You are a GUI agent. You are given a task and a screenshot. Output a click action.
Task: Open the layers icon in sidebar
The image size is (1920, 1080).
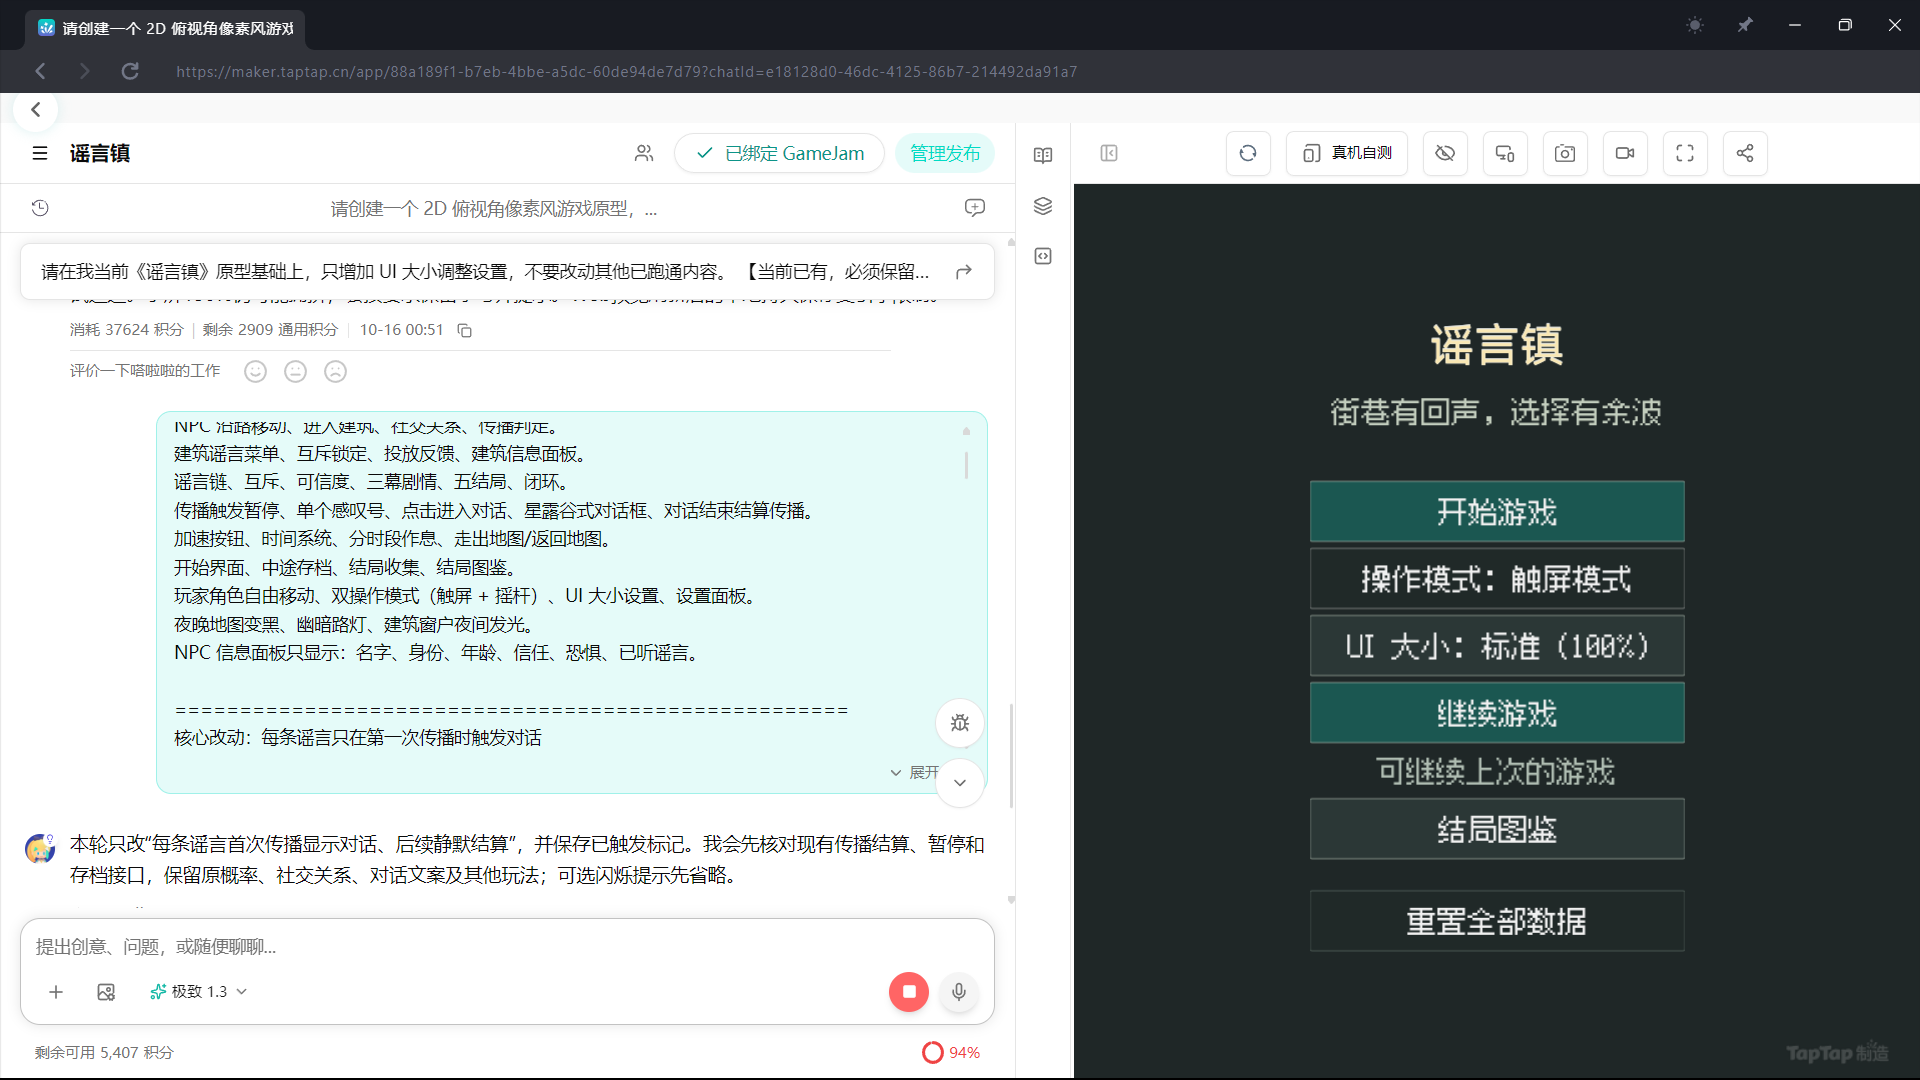click(1043, 206)
